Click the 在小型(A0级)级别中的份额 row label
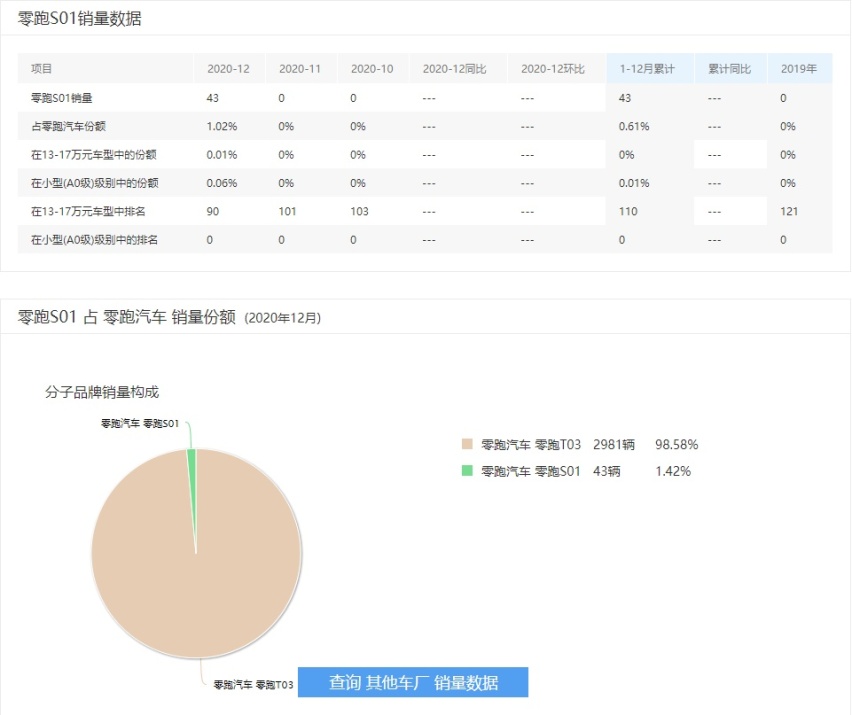Viewport: 852px width, 715px height. point(95,183)
